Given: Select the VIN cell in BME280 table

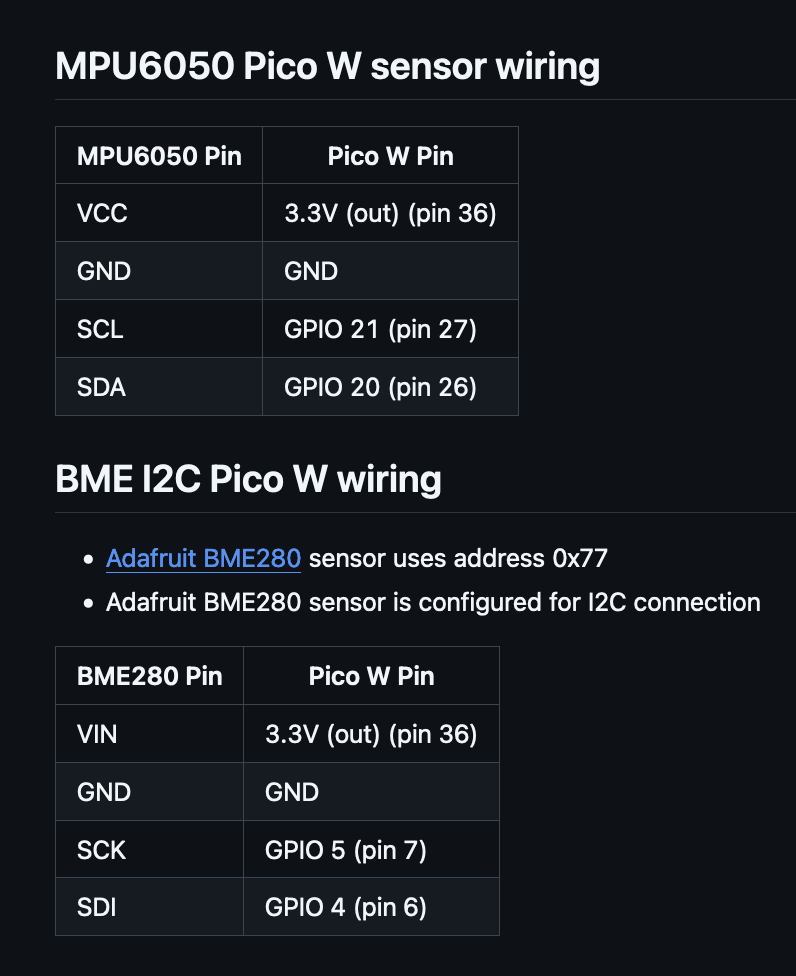Looking at the screenshot, I should point(149,734).
